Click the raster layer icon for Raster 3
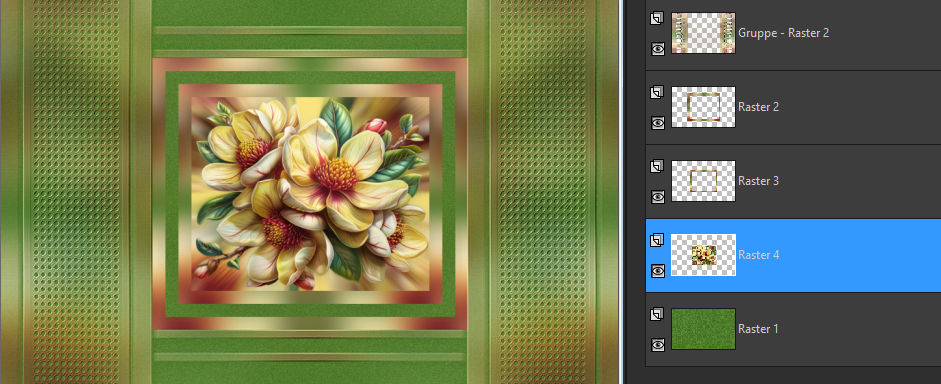The width and height of the screenshot is (941, 384). click(657, 166)
